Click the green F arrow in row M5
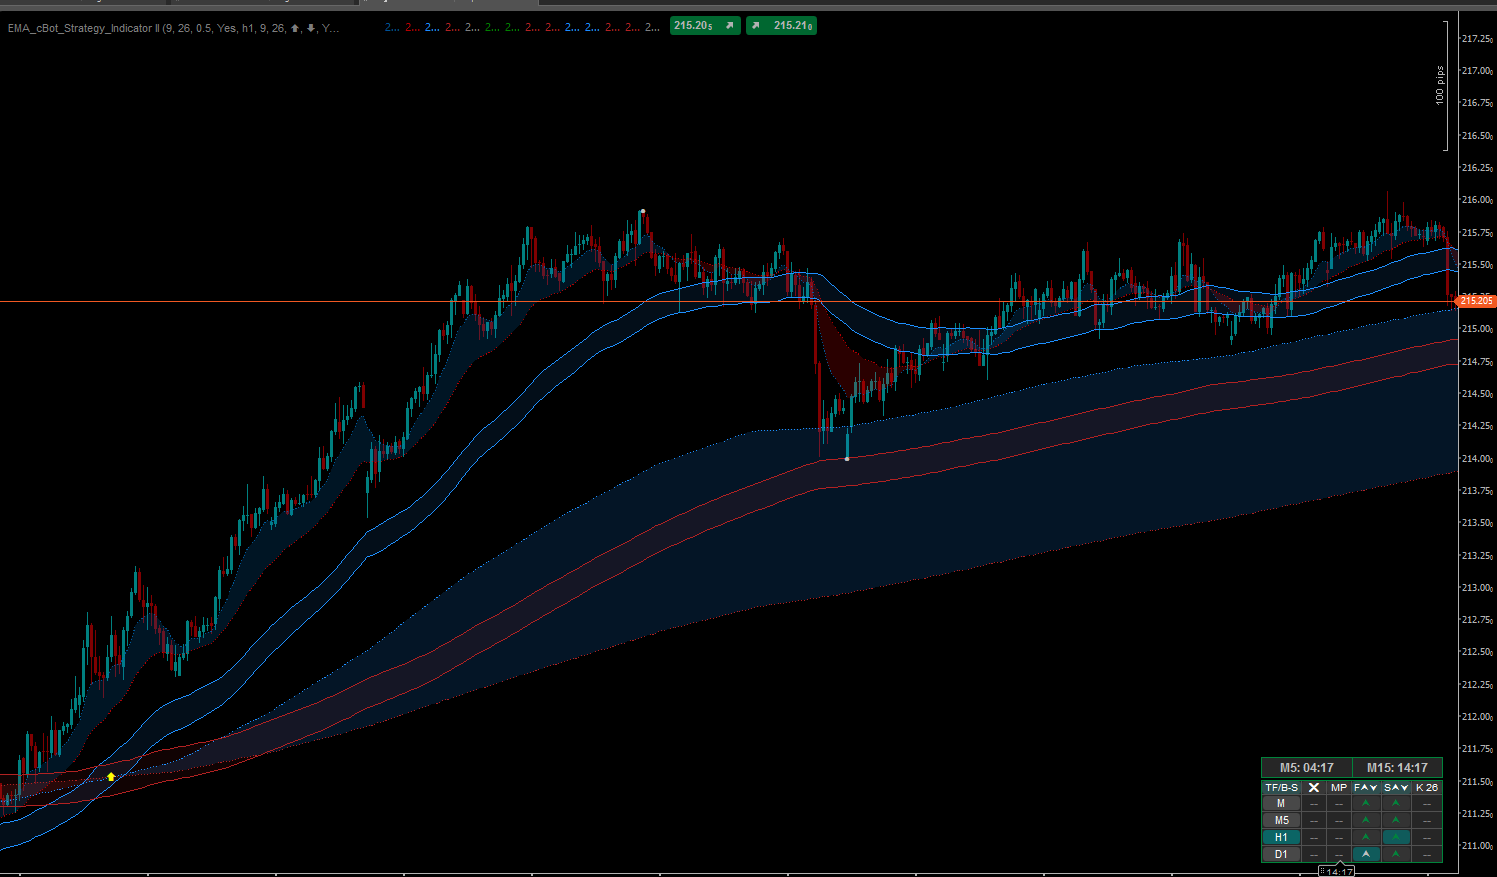1497x877 pixels. coord(1366,820)
